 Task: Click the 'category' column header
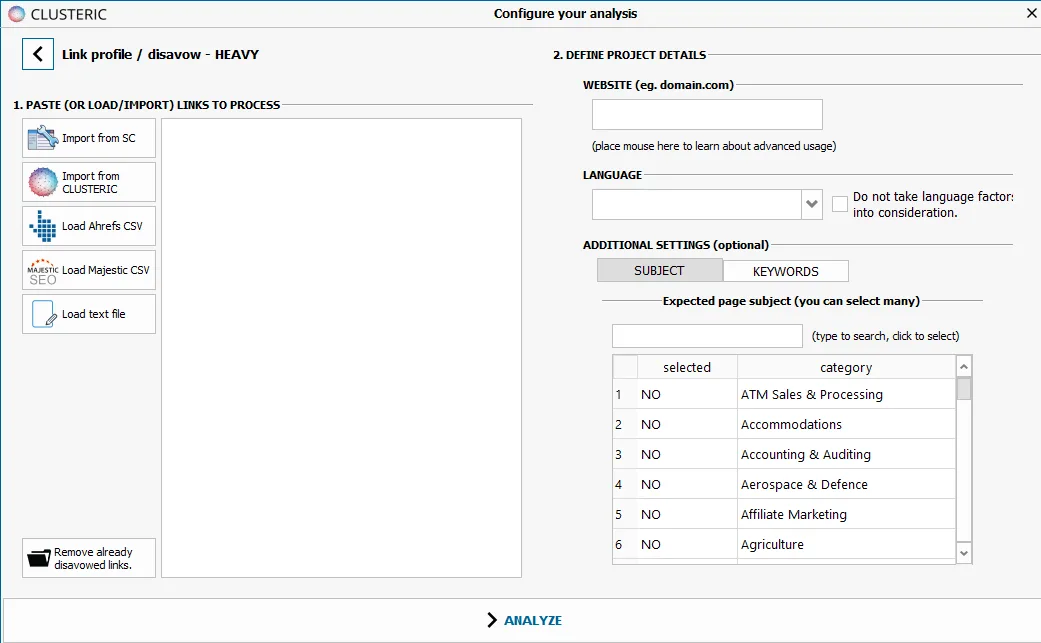pos(846,367)
